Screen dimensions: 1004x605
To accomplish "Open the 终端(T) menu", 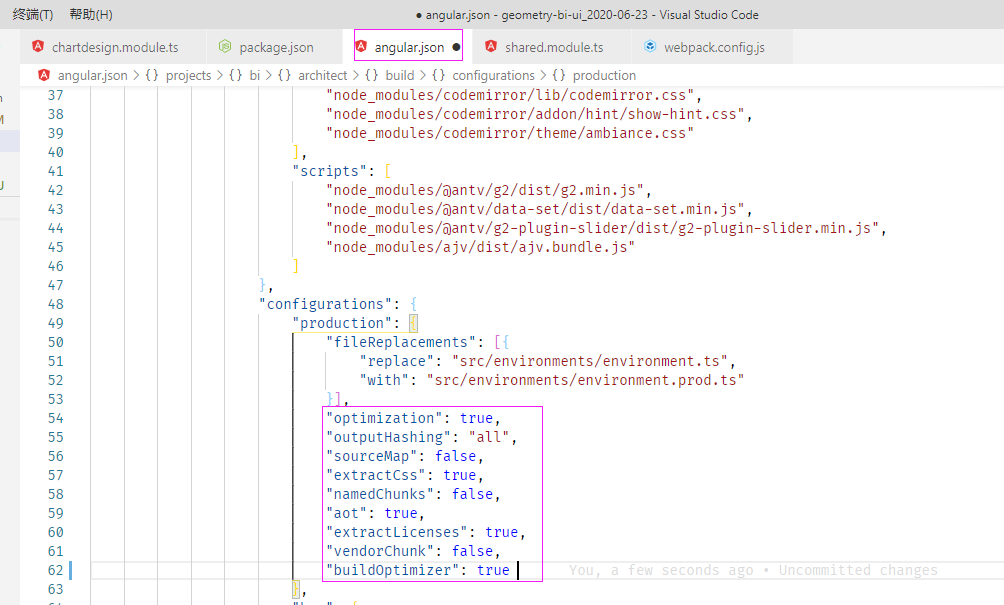I will click(33, 14).
